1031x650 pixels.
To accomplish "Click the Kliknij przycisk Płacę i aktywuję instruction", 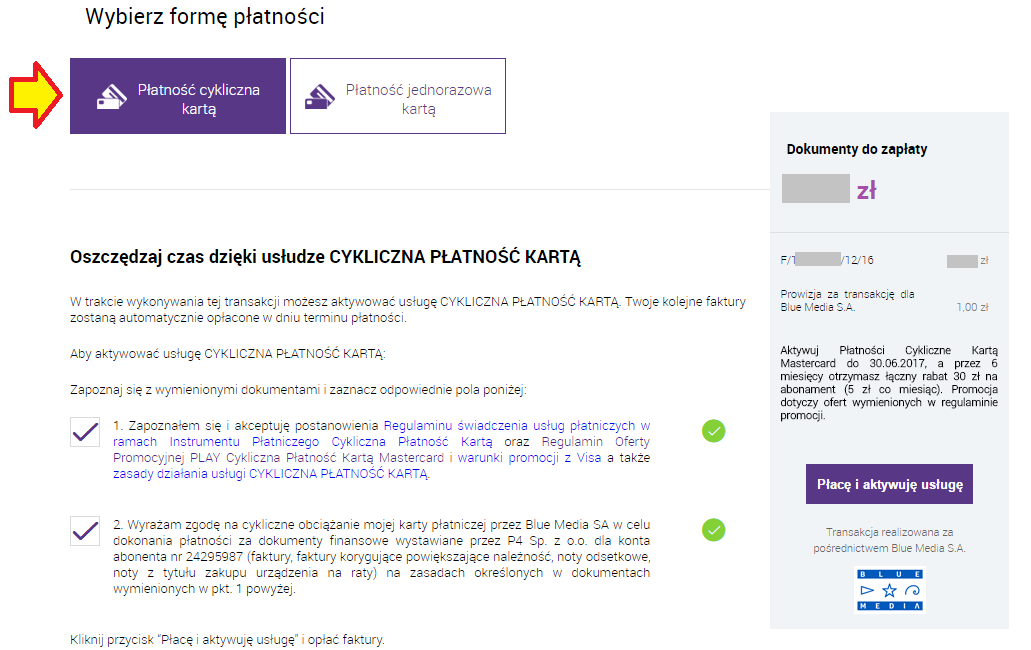I will (228, 639).
